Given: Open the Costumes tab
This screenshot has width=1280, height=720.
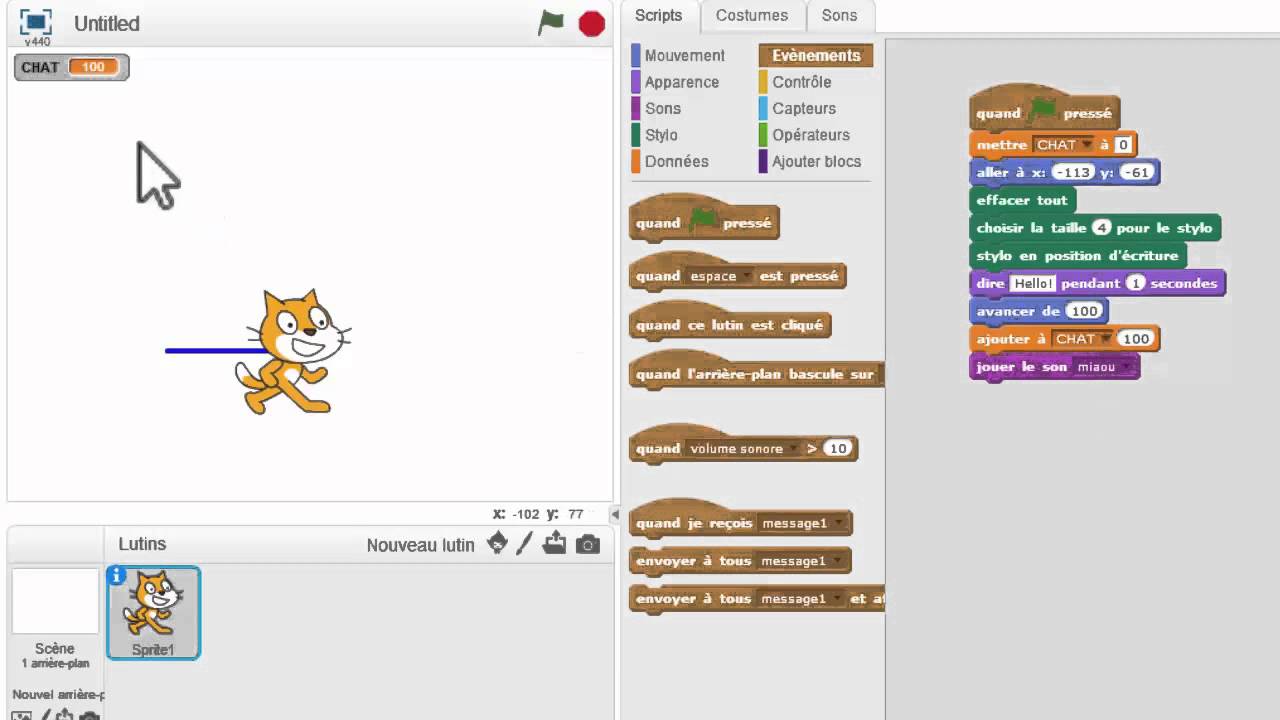Looking at the screenshot, I should [752, 15].
